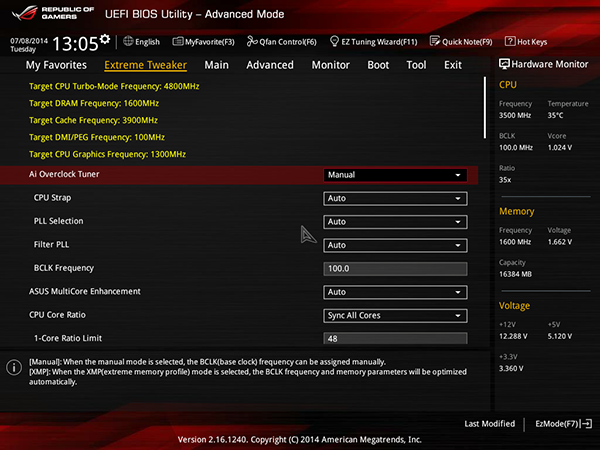Open the My Favorites tab

coord(56,65)
